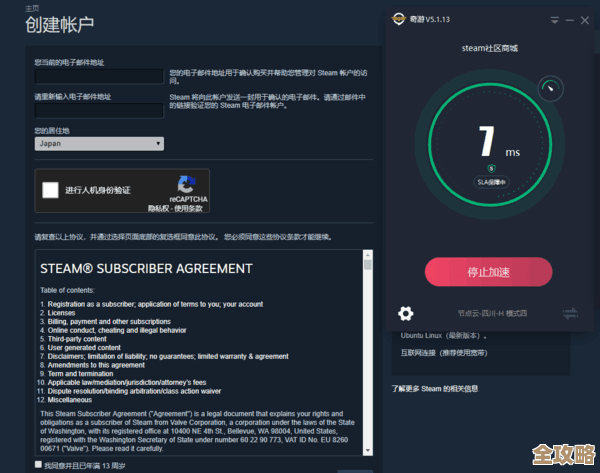Open the Japan country of residence dropdown
This screenshot has width=600, height=473.
click(x=99, y=144)
